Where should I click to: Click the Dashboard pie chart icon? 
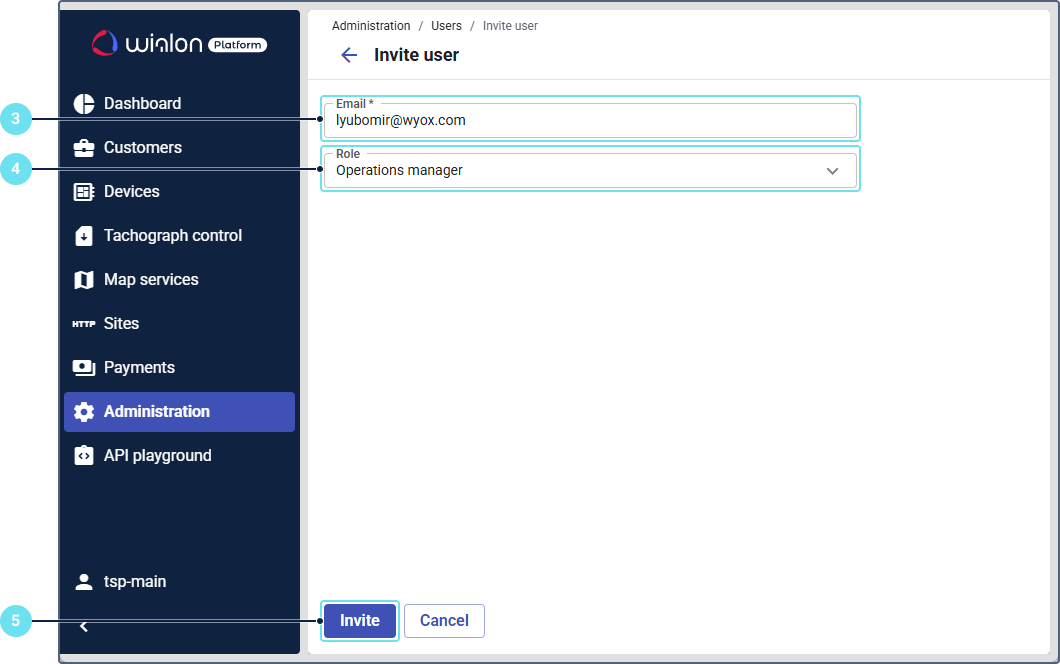pyautogui.click(x=84, y=104)
